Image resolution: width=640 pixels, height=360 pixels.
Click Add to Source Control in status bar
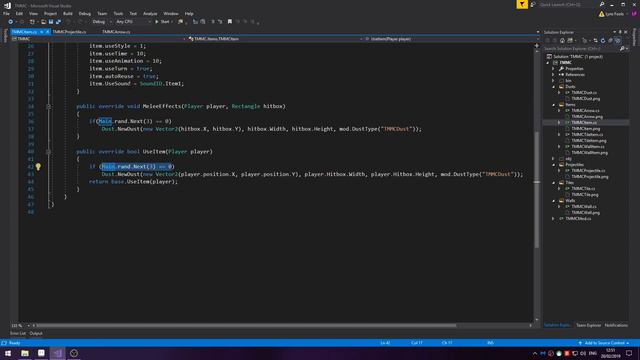click(x=604, y=343)
